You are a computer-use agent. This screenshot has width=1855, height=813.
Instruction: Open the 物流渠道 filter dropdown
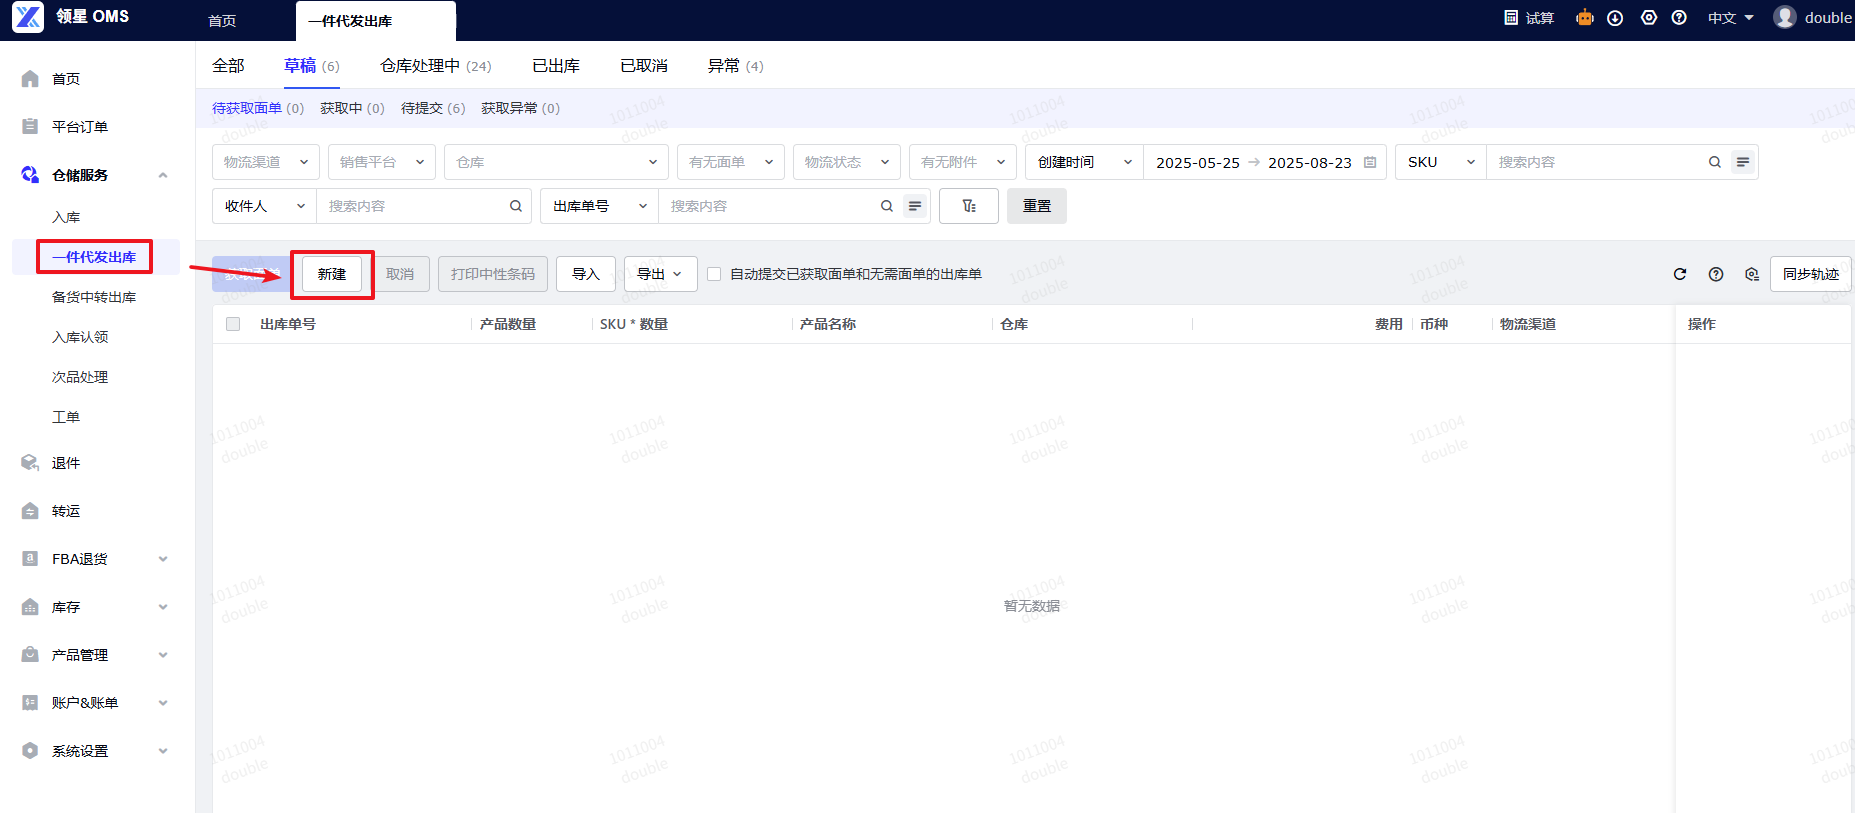(266, 162)
